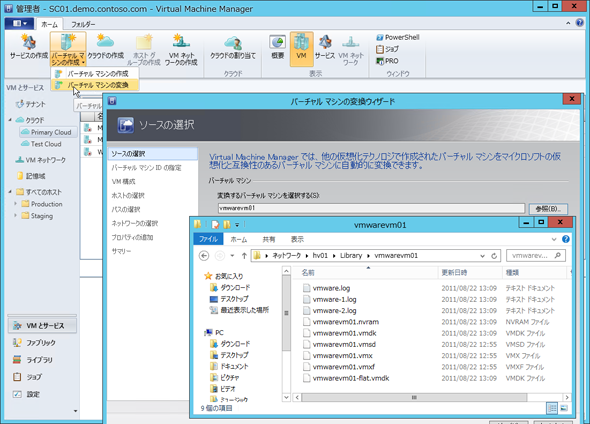Refresh the Explorer folder view

[x=494, y=256]
